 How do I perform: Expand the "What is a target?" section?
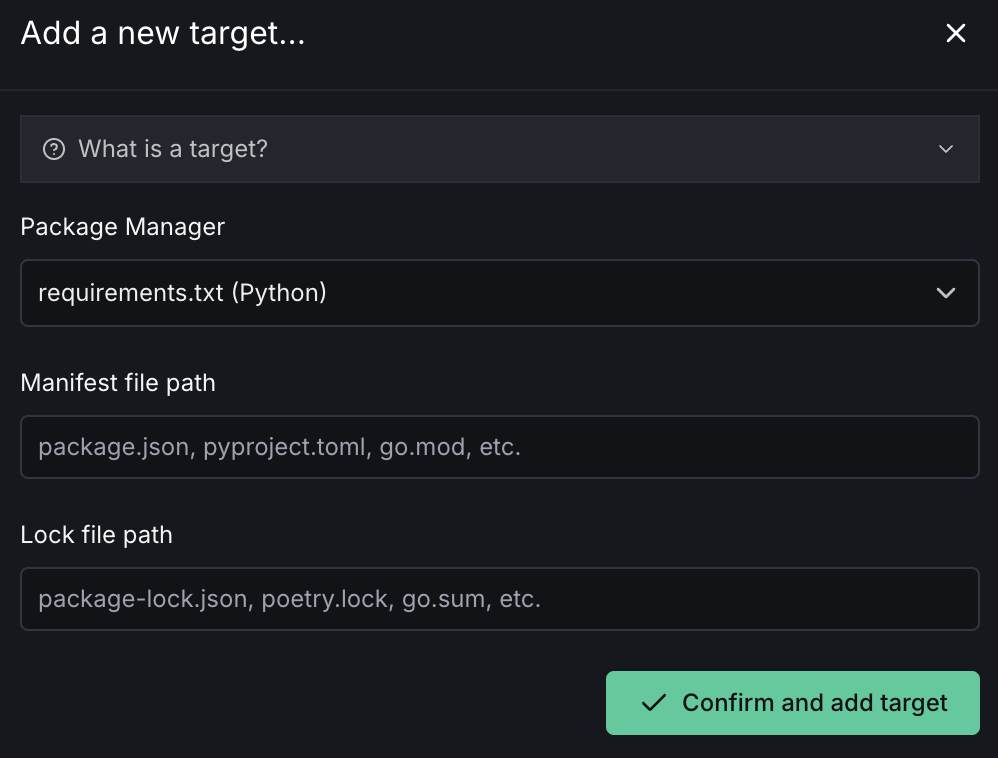pos(499,150)
